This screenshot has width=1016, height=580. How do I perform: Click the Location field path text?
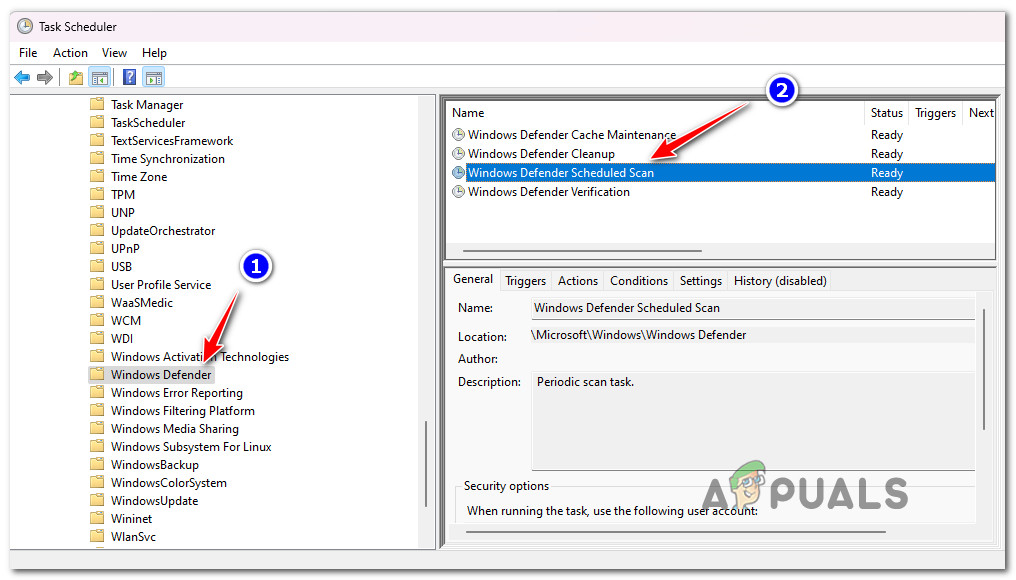pos(639,335)
